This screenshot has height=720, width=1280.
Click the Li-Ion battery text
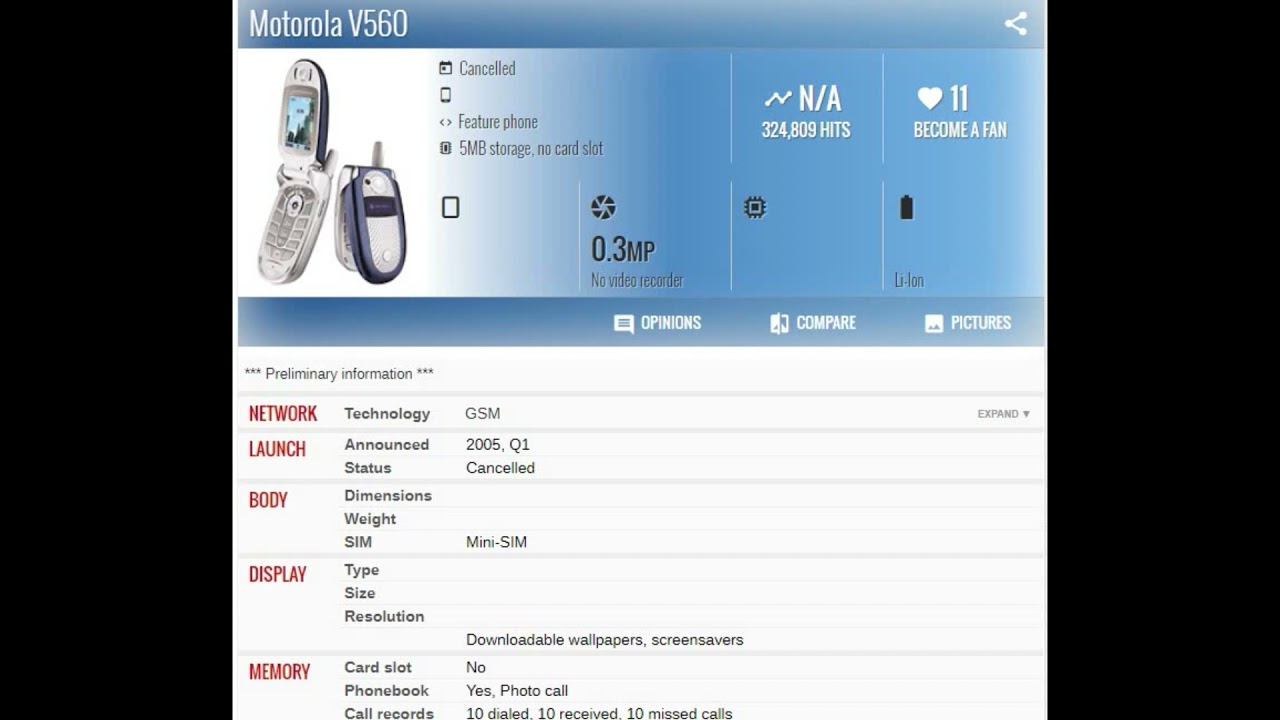tap(909, 280)
